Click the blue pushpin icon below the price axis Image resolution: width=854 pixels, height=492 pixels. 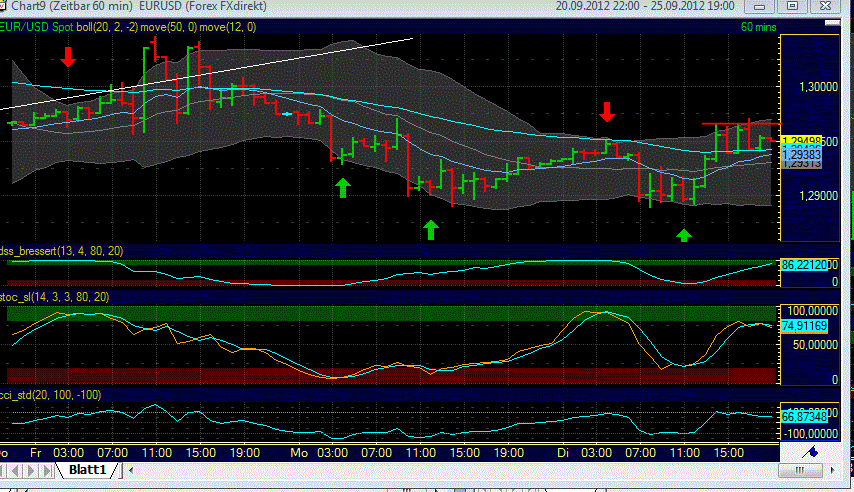pos(810,452)
